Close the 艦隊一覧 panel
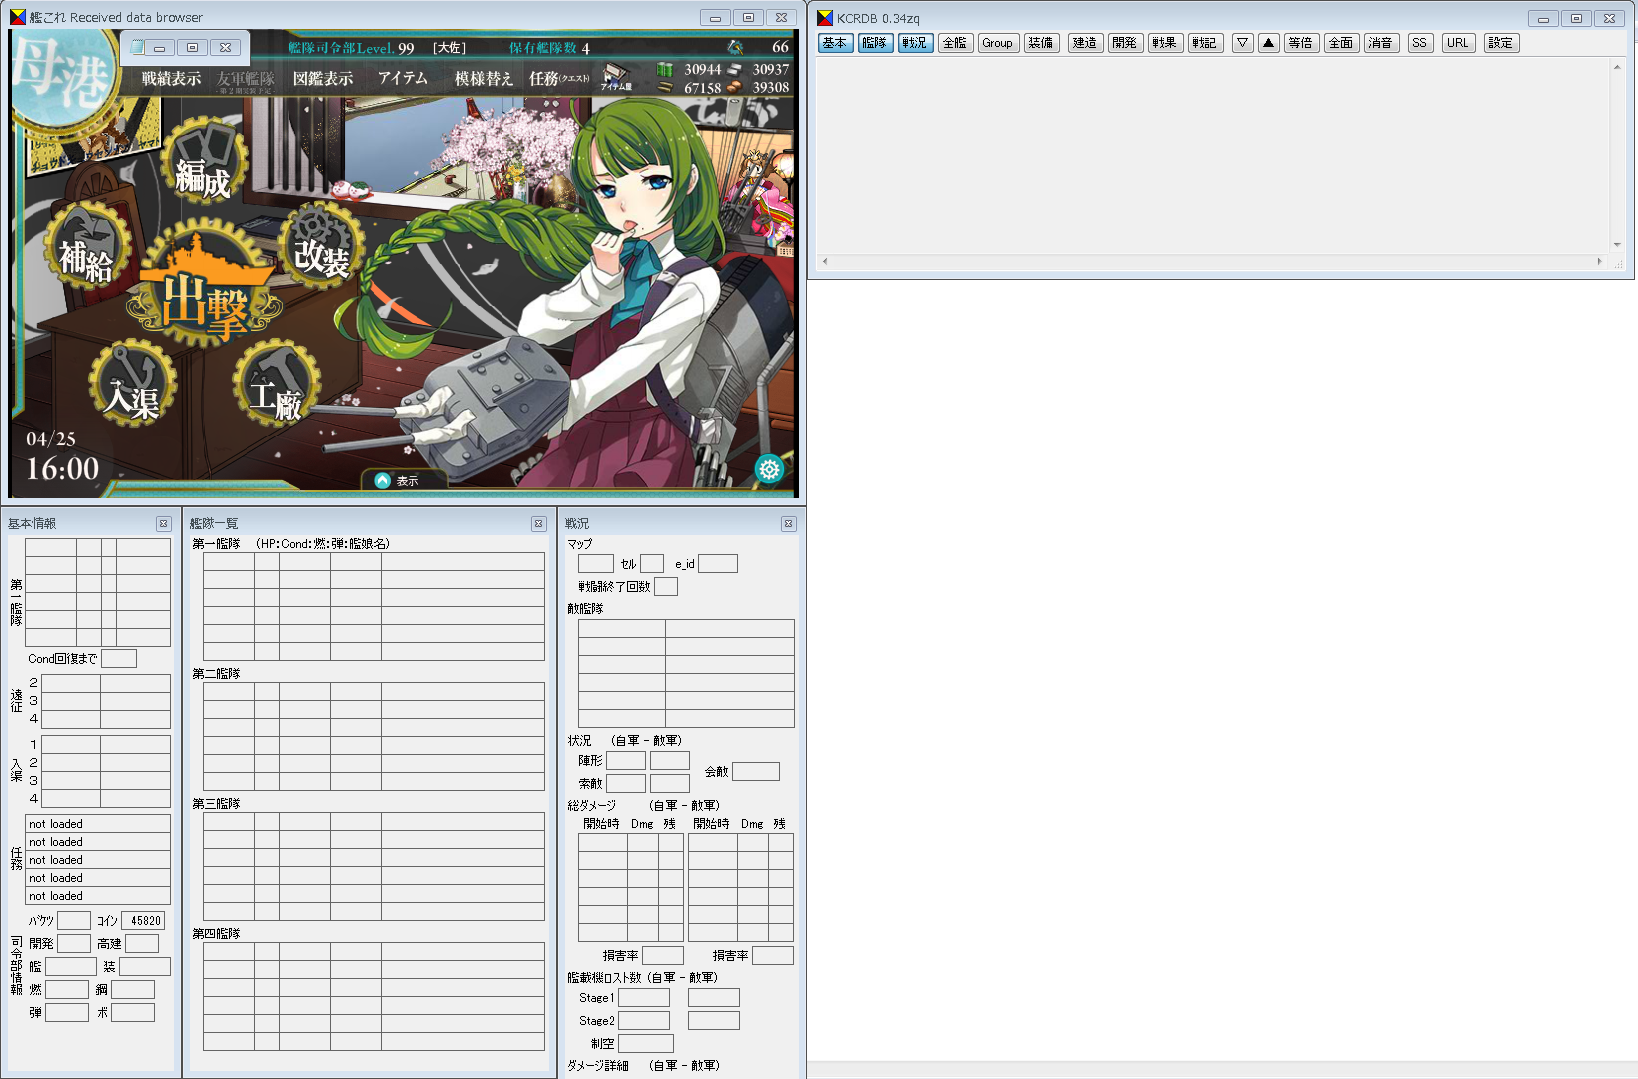1638x1079 pixels. click(538, 524)
